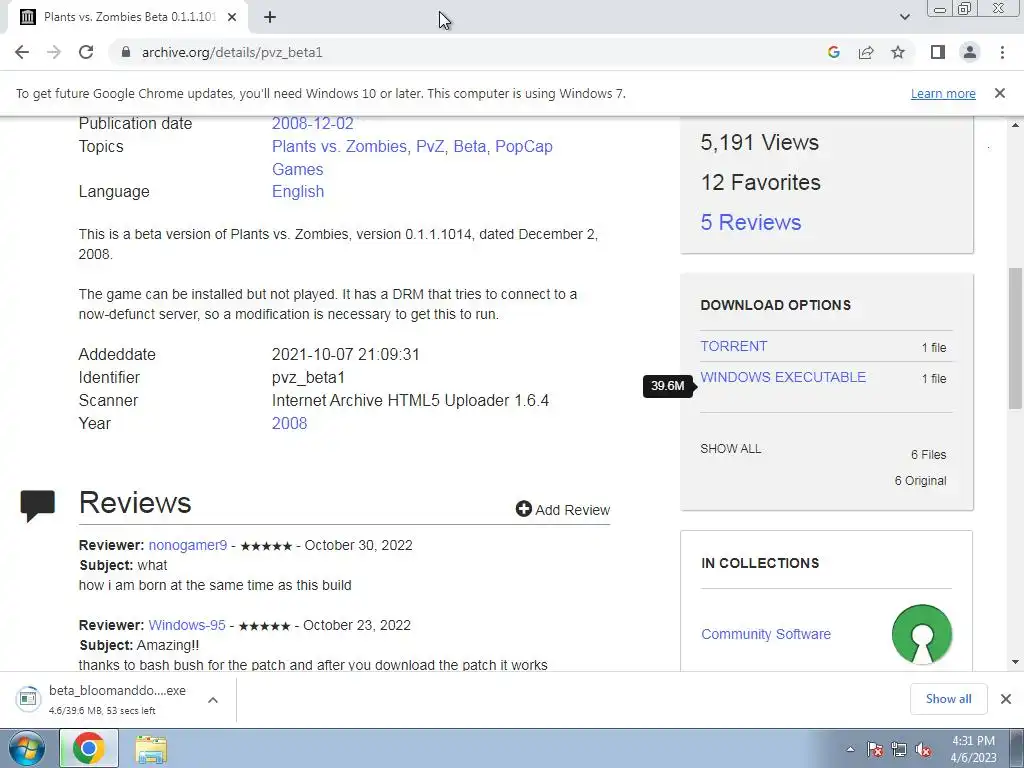
Task: Open reviewer nonogamer9's profile
Action: (x=187, y=545)
